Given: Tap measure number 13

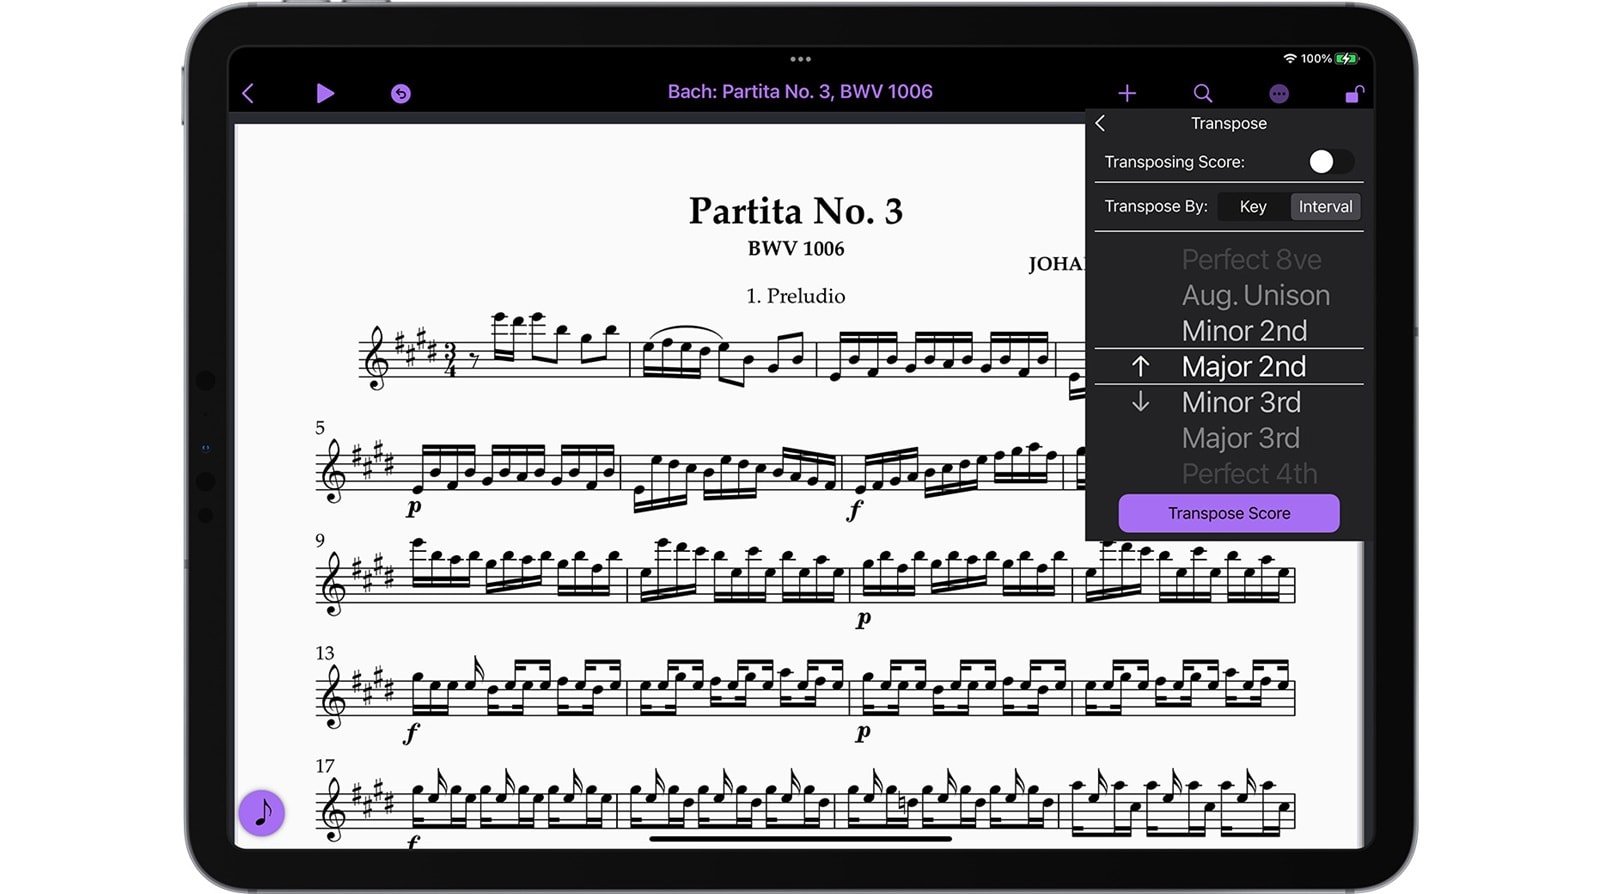Looking at the screenshot, I should click(x=325, y=653).
